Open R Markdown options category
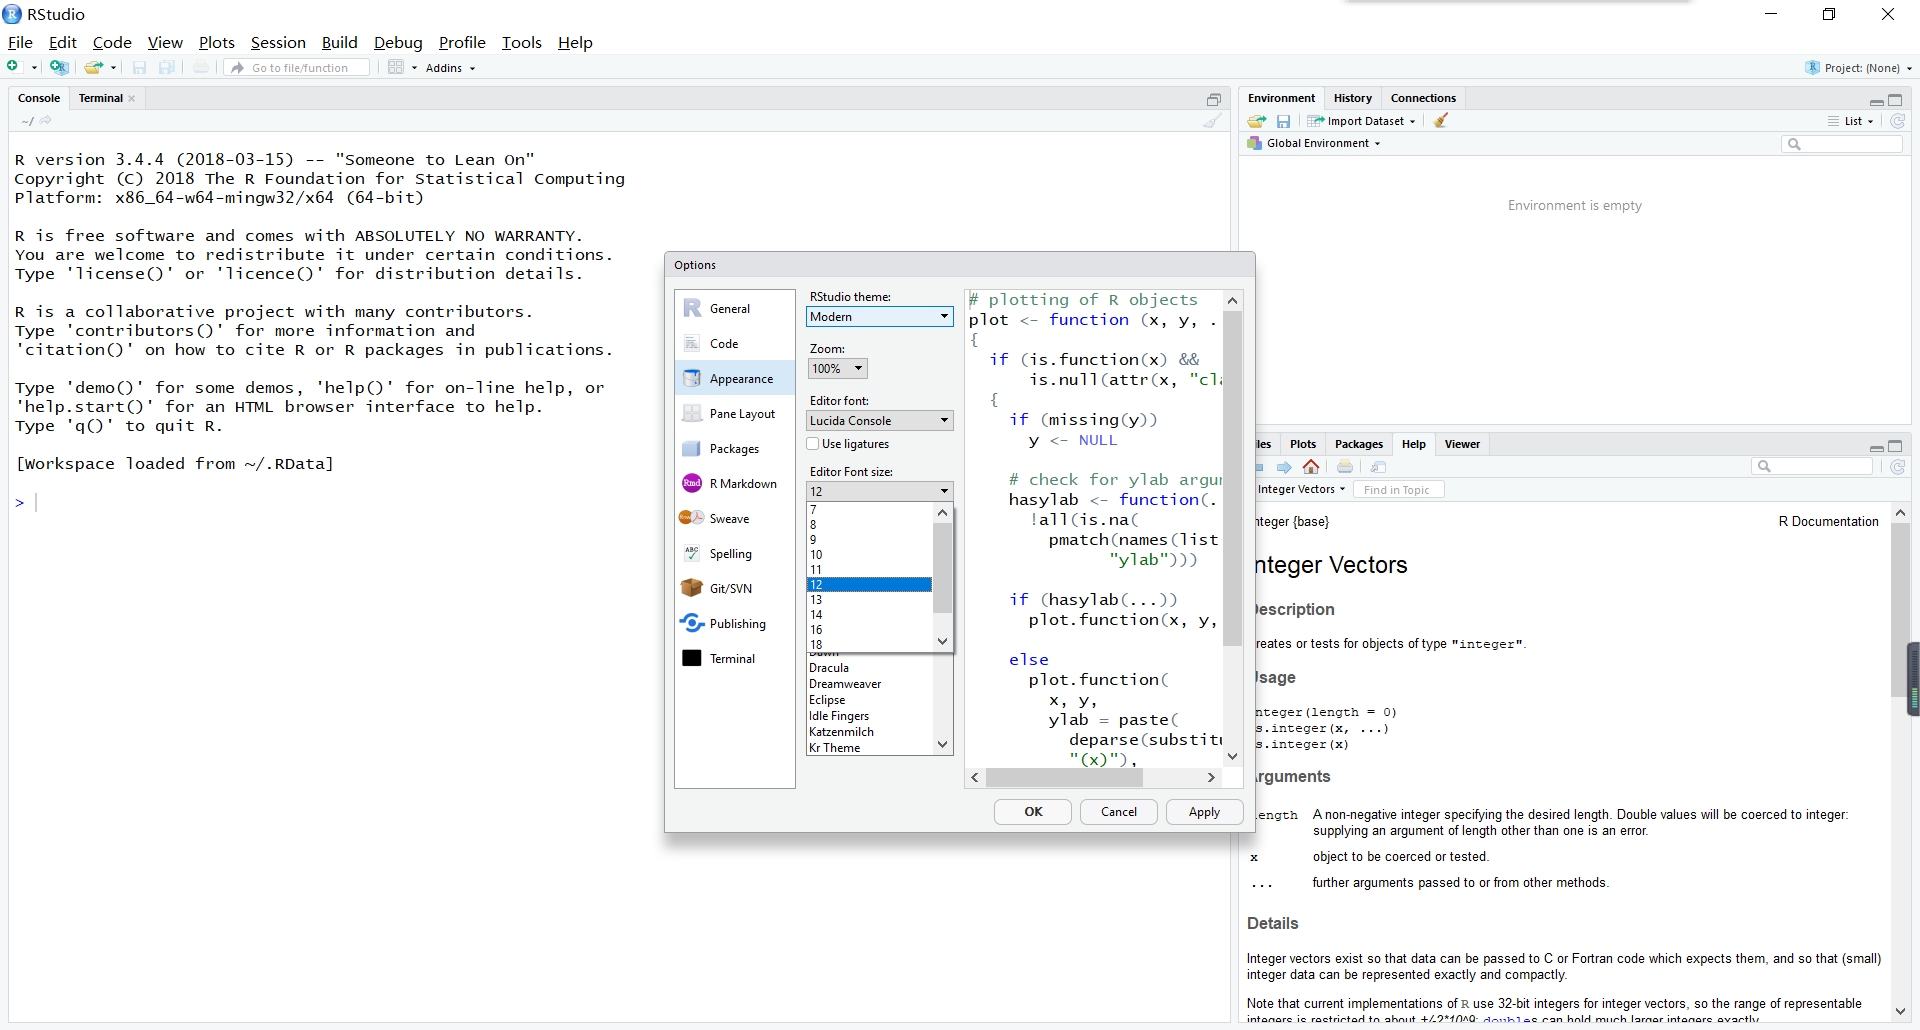The image size is (1920, 1030). tap(735, 484)
